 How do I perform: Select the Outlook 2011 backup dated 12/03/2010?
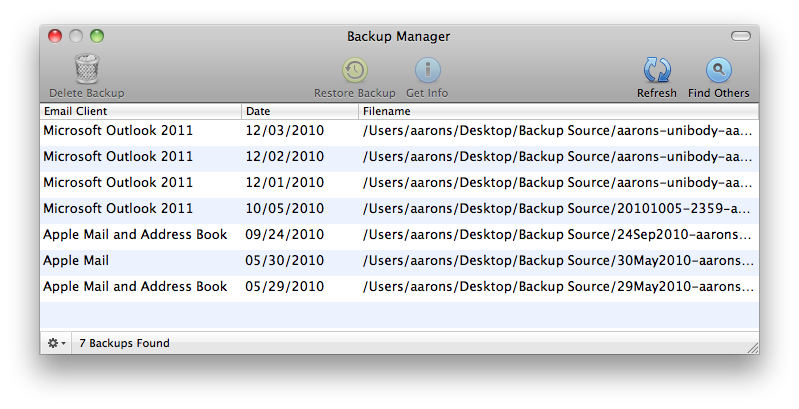(x=400, y=131)
